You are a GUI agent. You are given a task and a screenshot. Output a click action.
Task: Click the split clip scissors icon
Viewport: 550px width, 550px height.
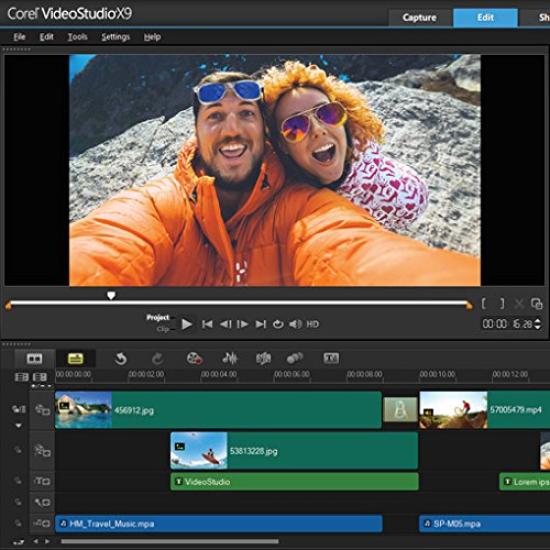[519, 304]
